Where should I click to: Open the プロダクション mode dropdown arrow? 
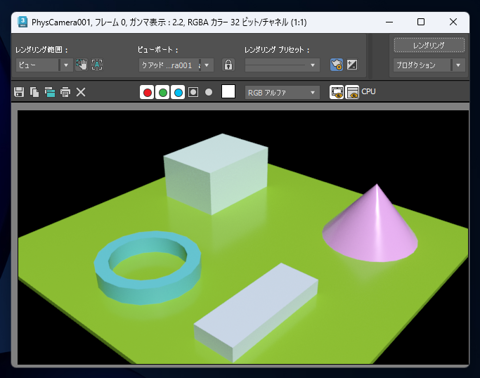click(x=459, y=65)
